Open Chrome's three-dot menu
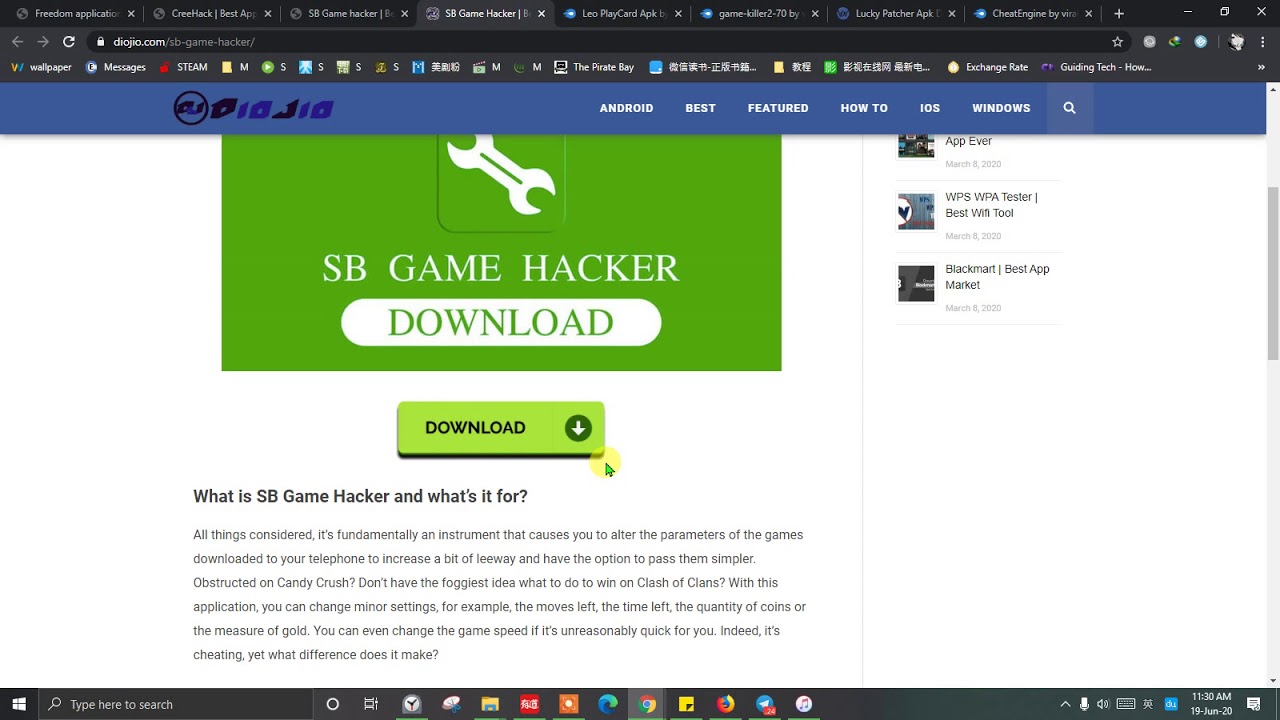1280x720 pixels. 1263,42
